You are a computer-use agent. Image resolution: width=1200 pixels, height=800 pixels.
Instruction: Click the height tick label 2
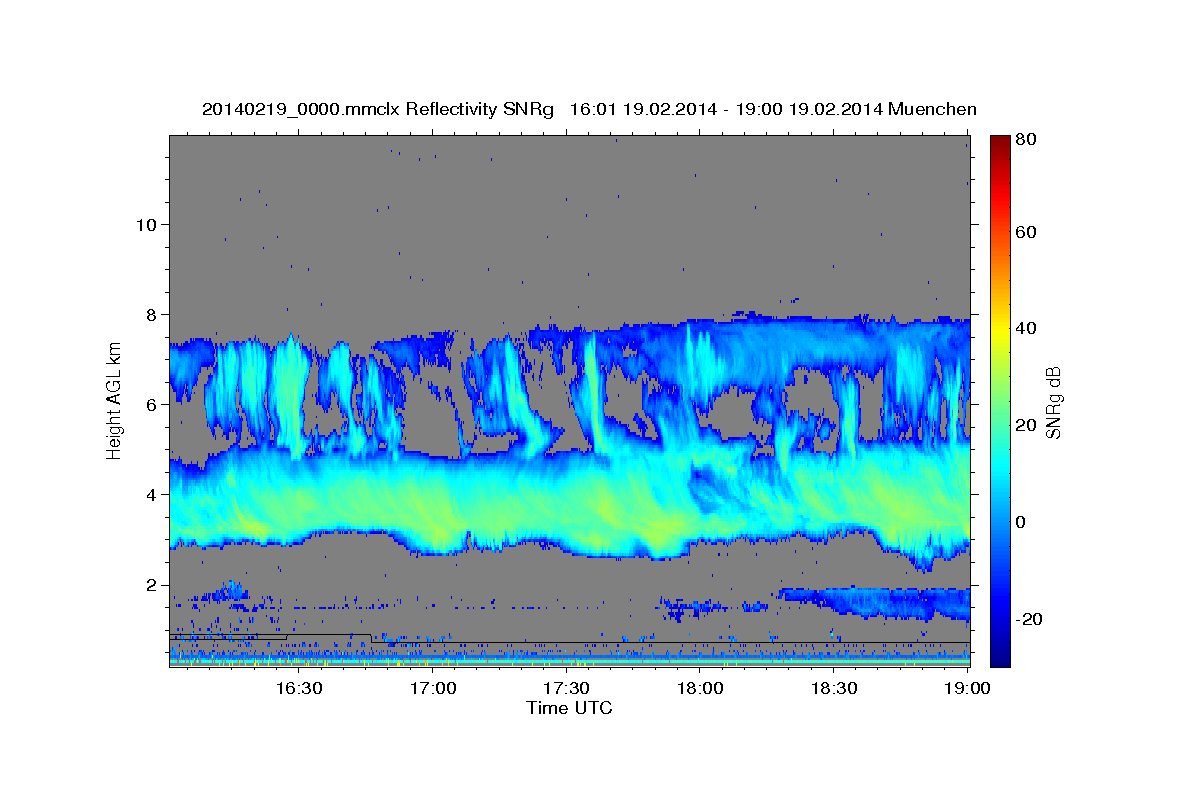coord(151,584)
